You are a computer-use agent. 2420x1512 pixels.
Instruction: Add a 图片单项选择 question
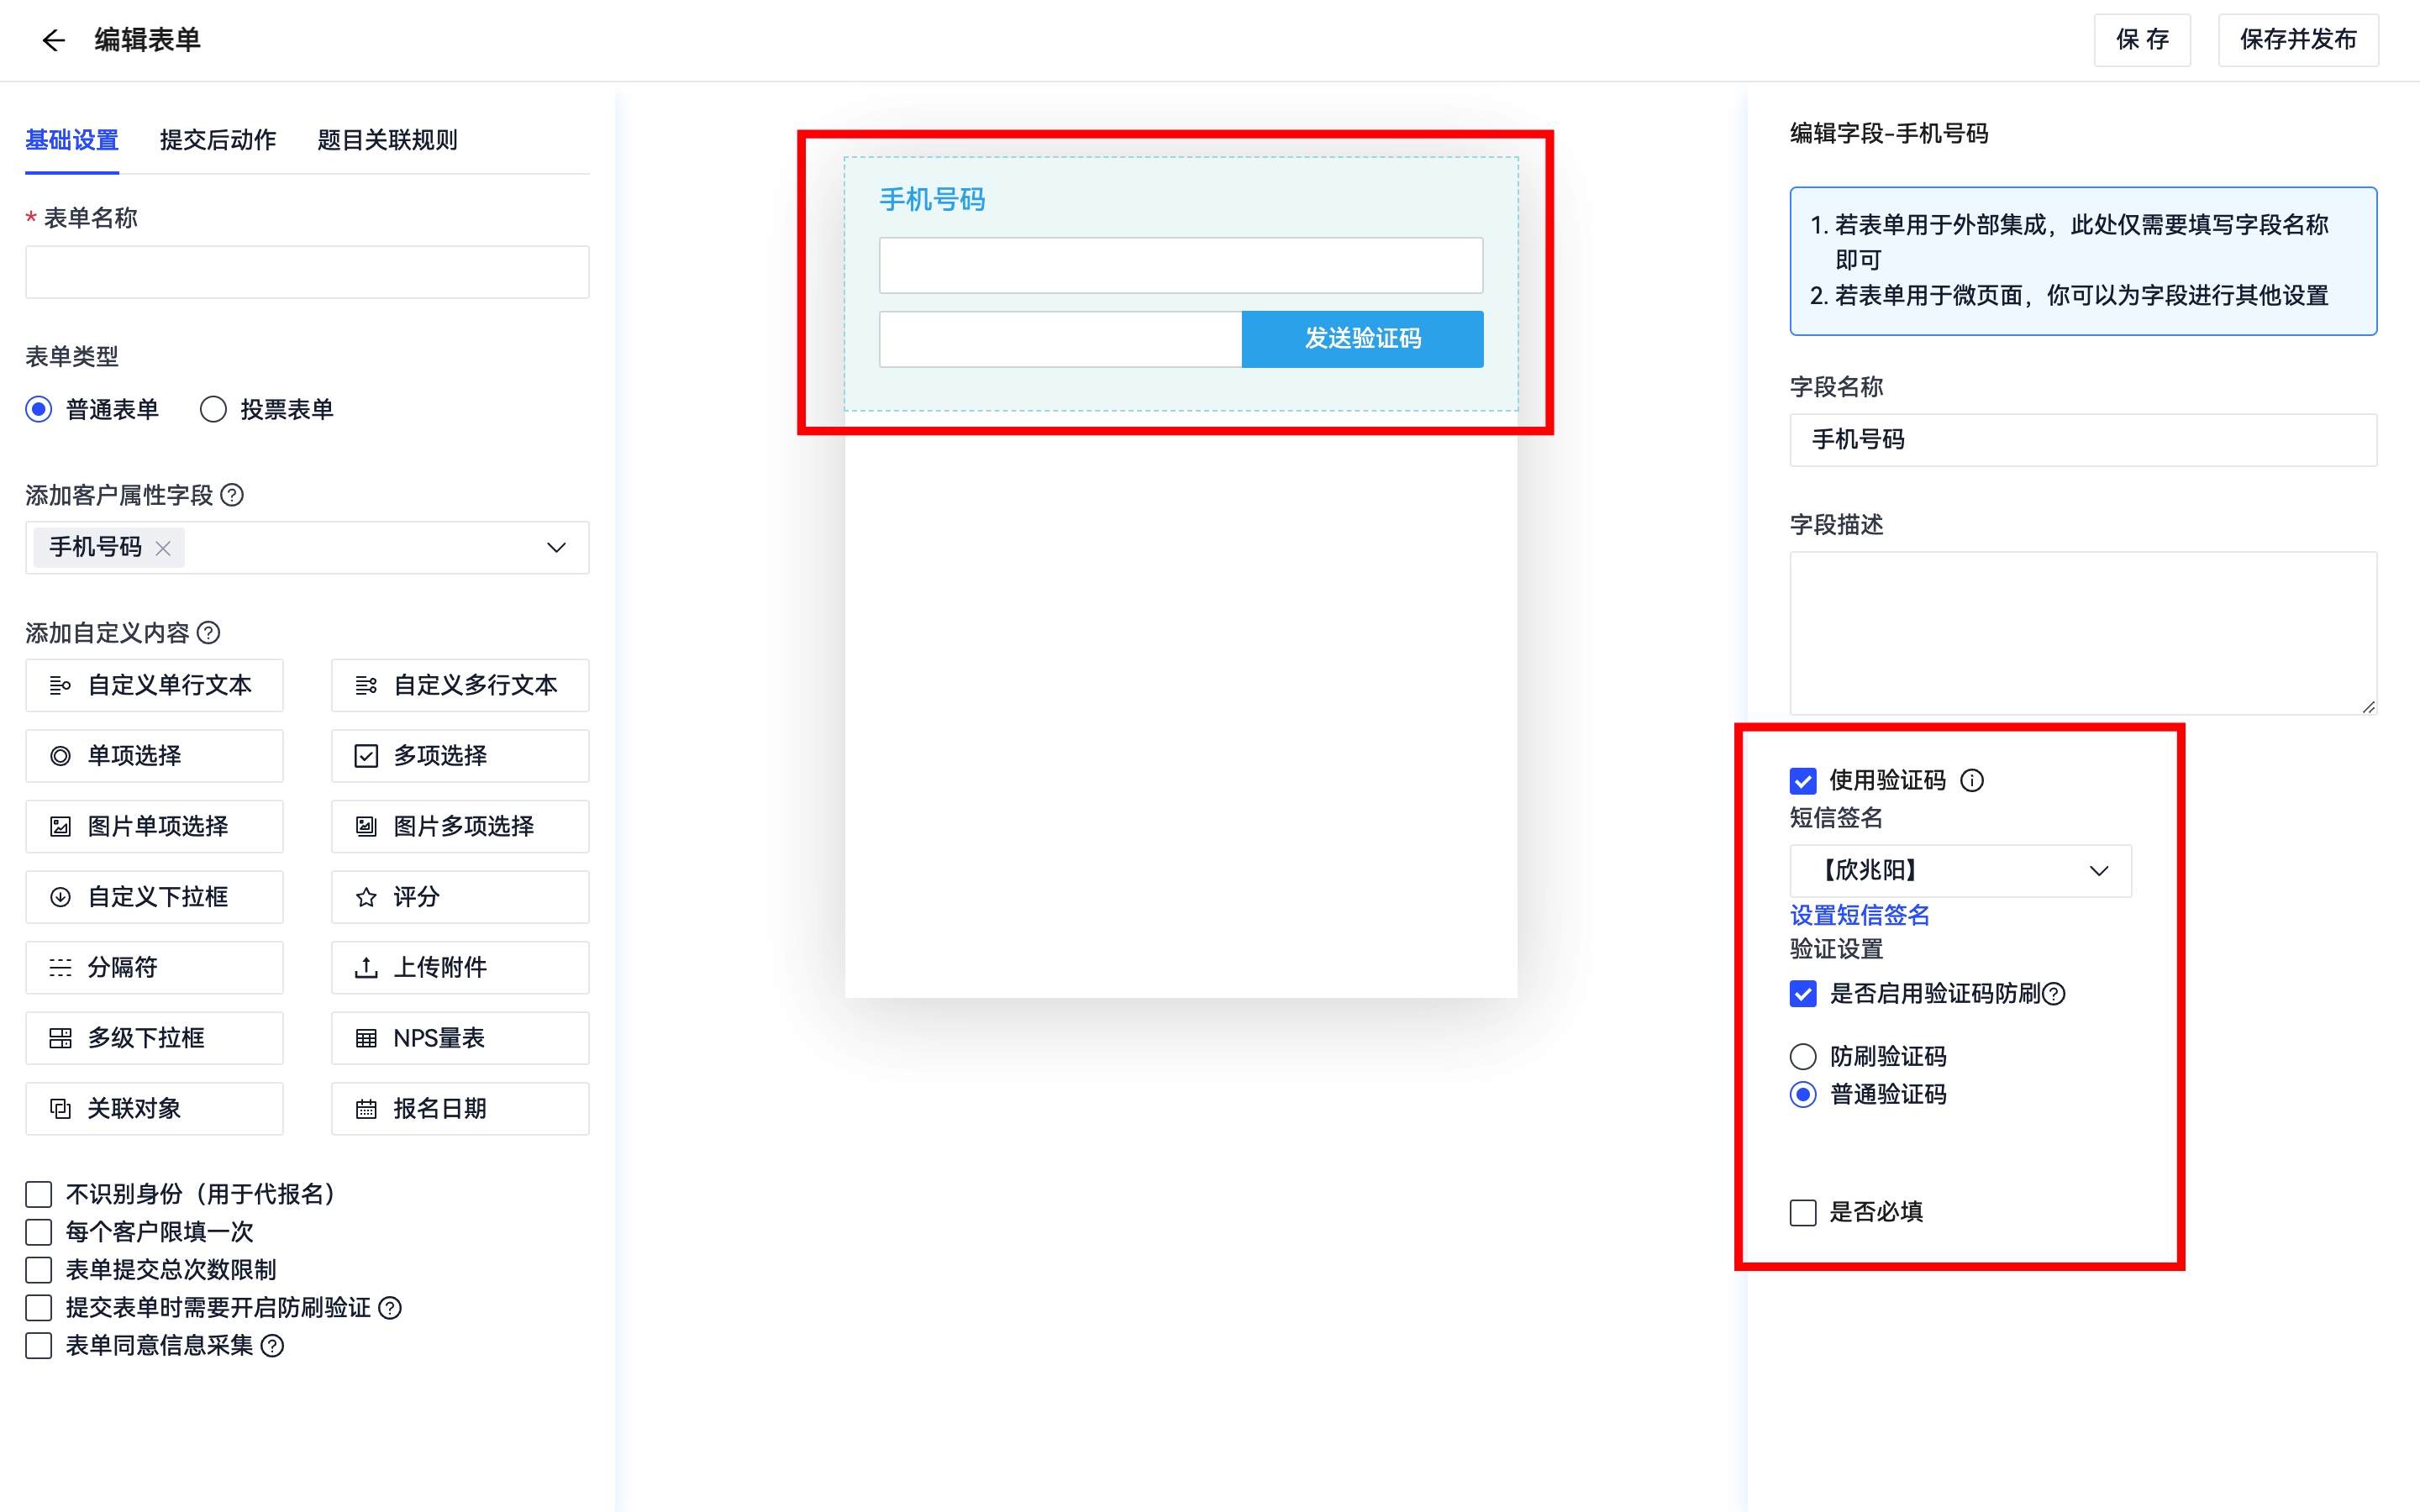pyautogui.click(x=154, y=826)
